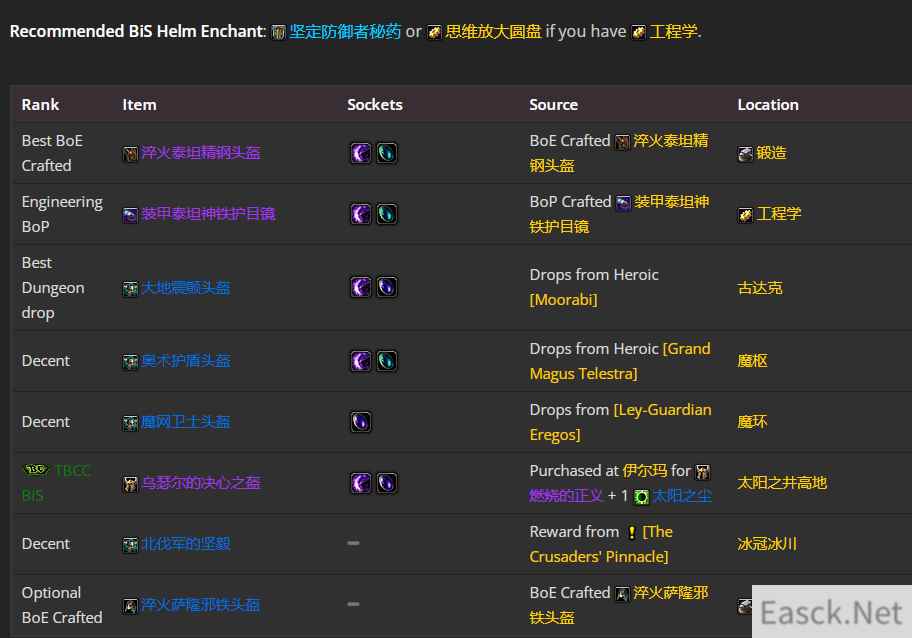Click the second socket icon in Engineering BoP row
Viewport: 912px width, 638px height.
(x=387, y=214)
